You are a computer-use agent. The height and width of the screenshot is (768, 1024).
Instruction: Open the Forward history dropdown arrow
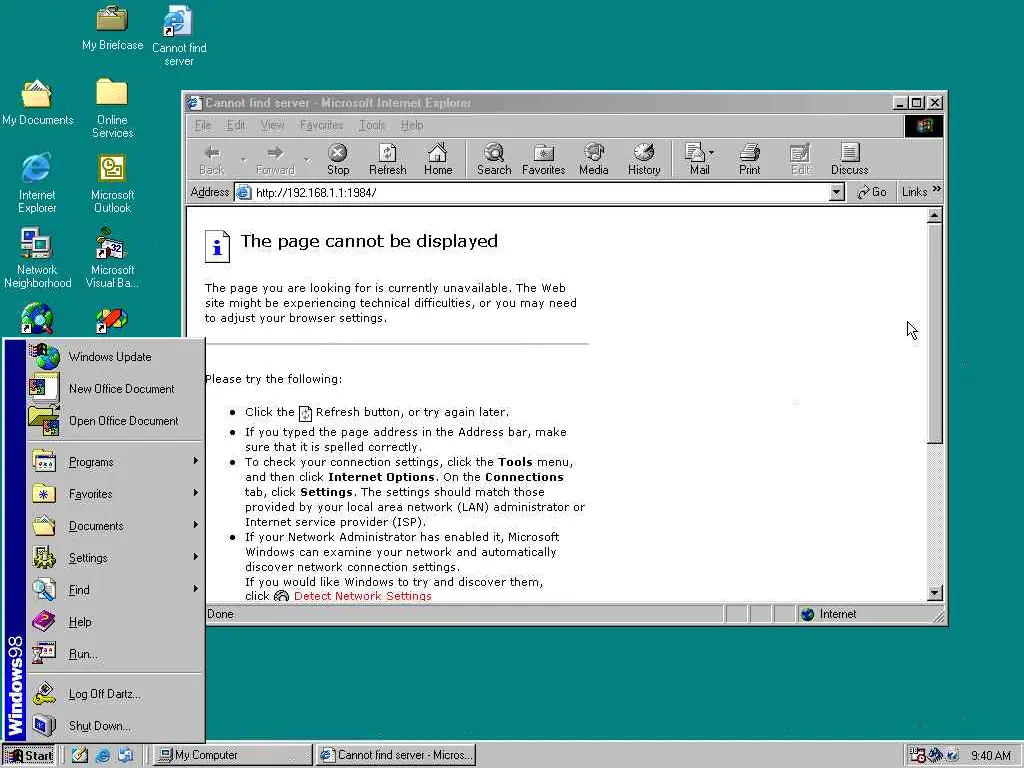[x=306, y=159]
